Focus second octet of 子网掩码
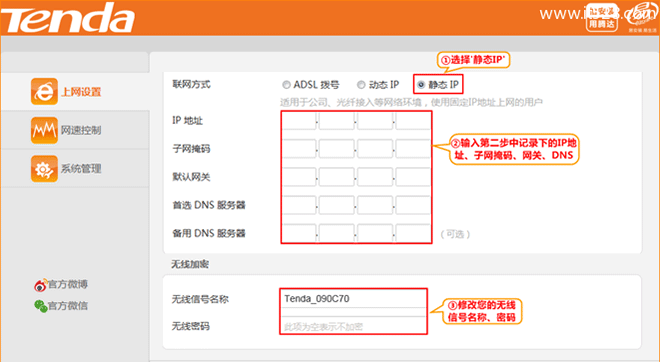The width and height of the screenshot is (660, 362). click(336, 149)
